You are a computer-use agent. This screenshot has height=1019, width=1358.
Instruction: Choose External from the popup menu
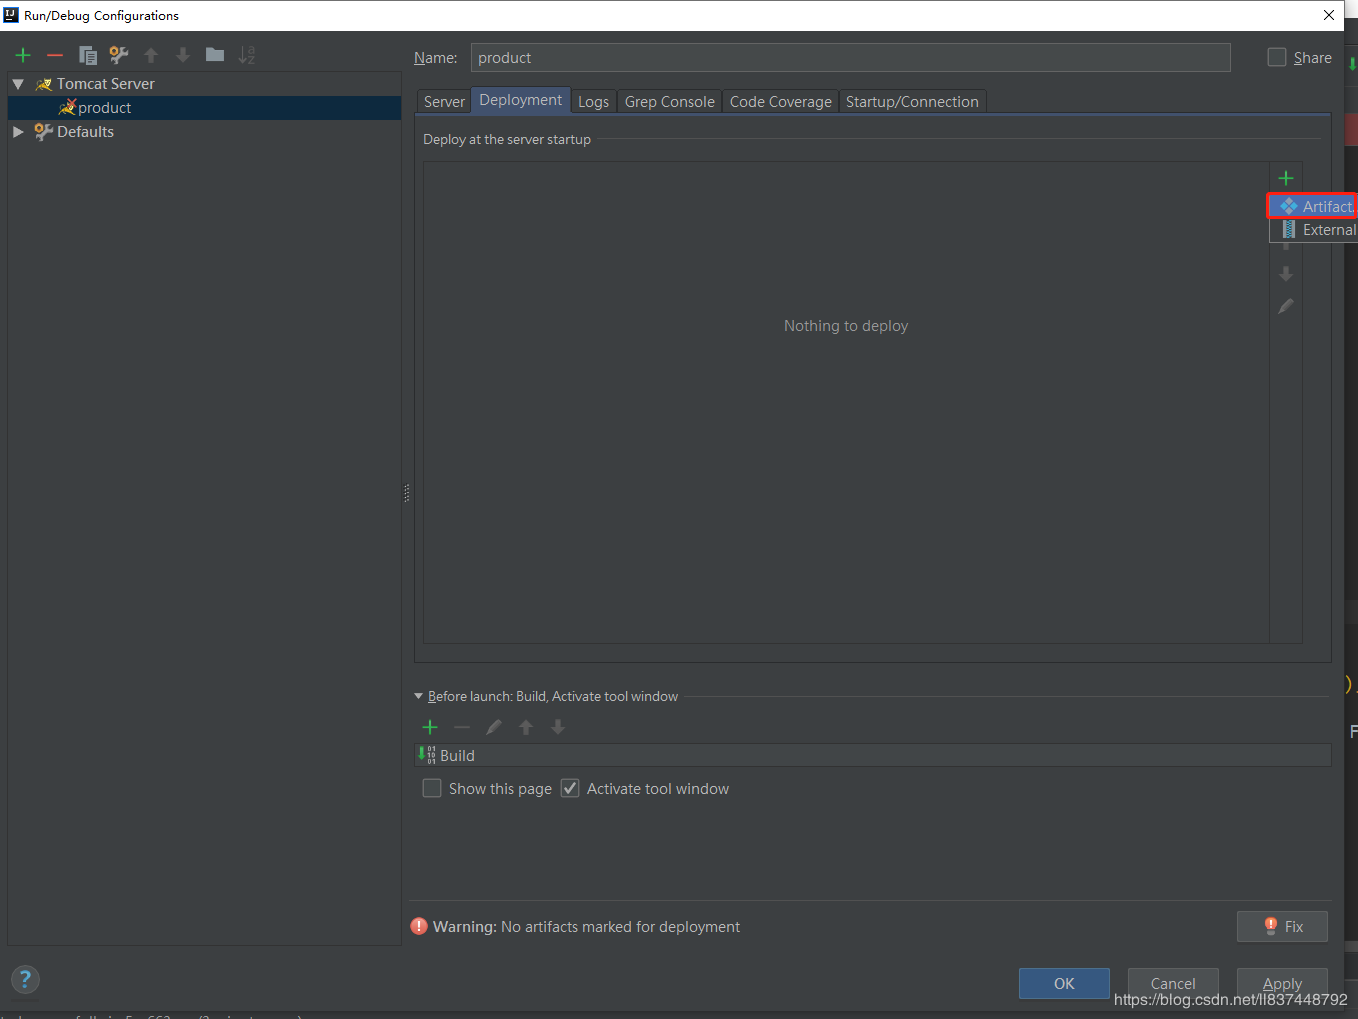point(1314,230)
